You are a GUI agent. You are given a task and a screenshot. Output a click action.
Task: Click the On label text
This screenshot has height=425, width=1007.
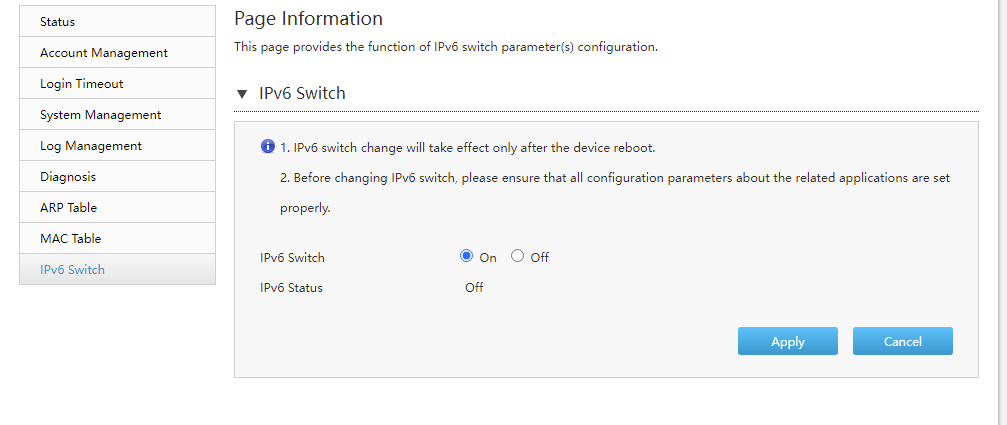coord(488,257)
